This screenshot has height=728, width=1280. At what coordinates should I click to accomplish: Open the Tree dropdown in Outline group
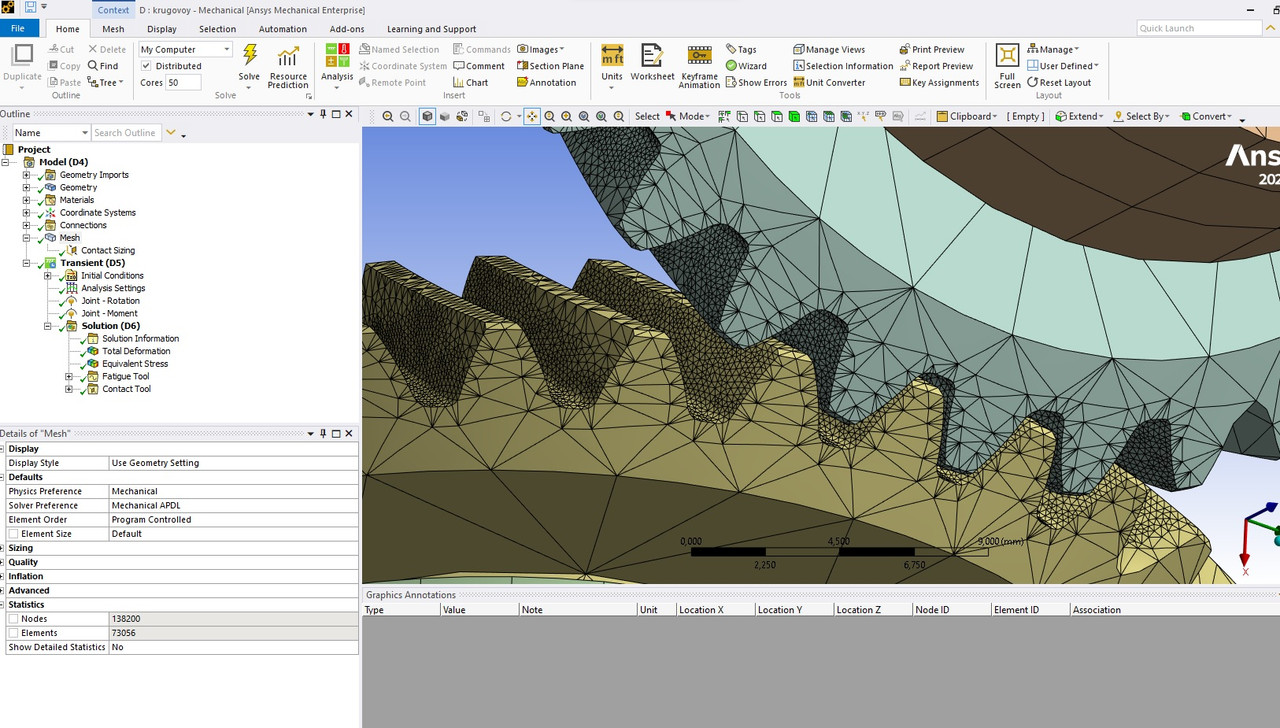[106, 83]
